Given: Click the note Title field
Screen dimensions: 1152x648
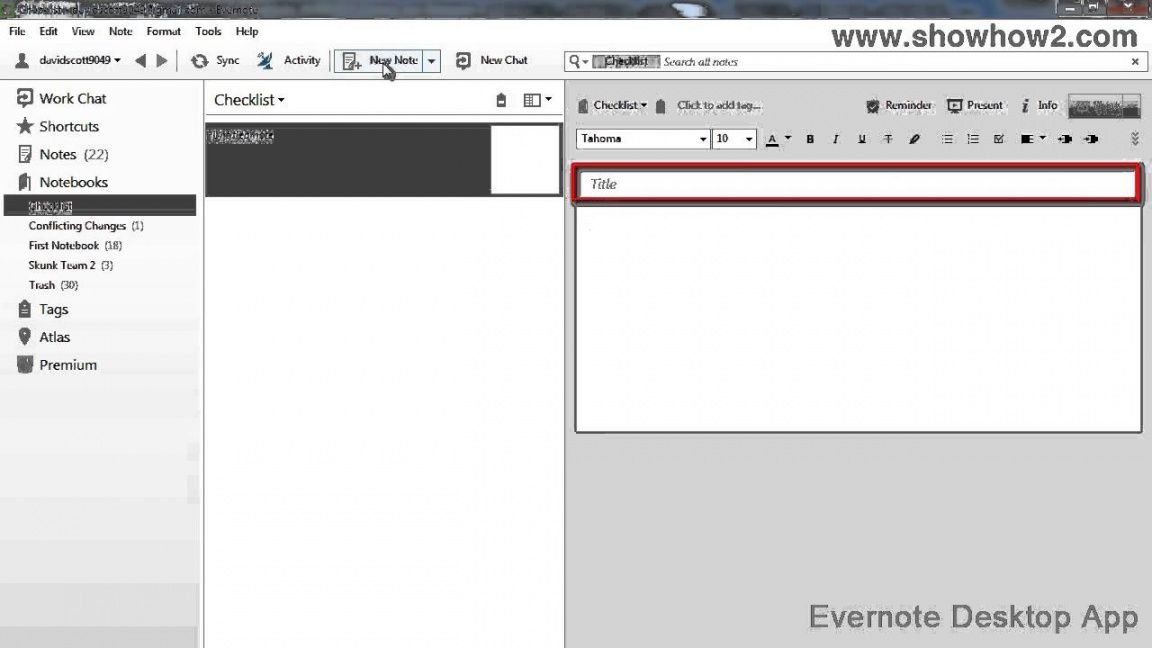Looking at the screenshot, I should 856,184.
